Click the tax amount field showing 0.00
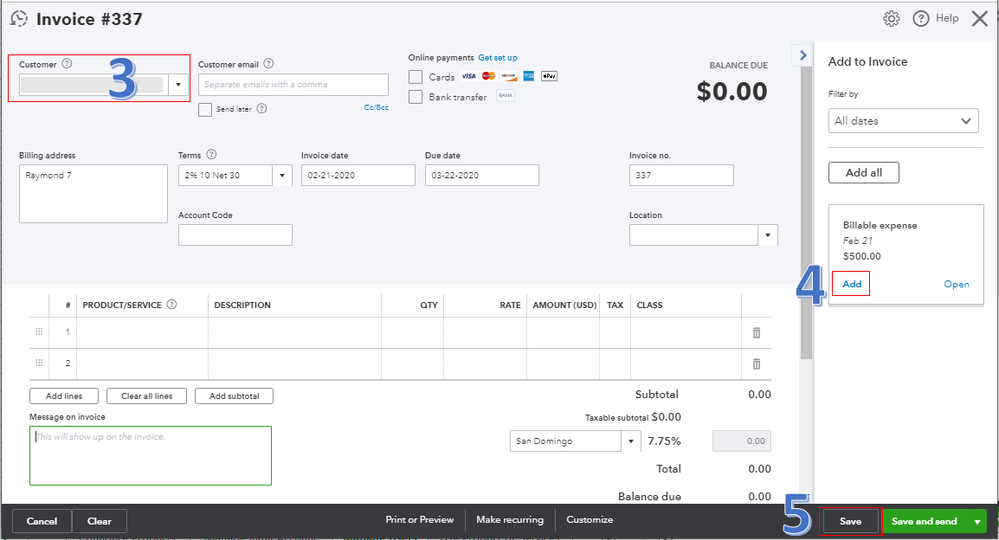999x540 pixels. pyautogui.click(x=742, y=441)
